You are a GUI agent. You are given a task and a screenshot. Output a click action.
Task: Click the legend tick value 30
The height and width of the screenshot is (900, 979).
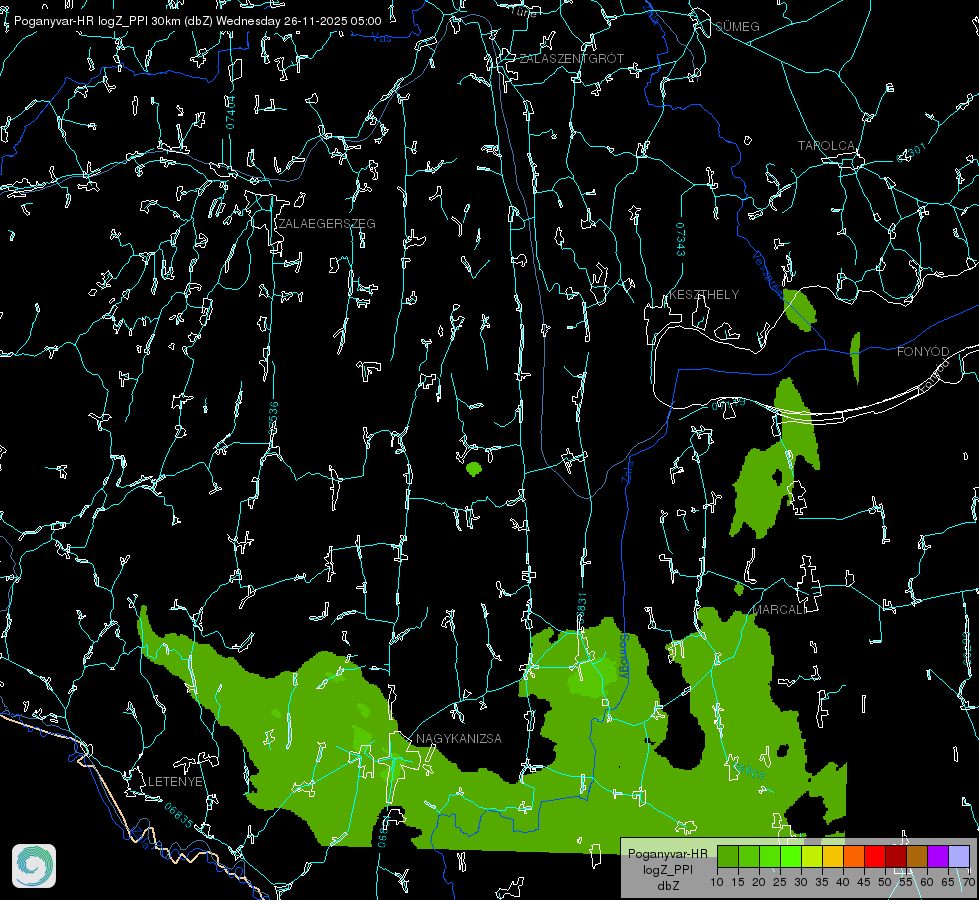coord(801,882)
